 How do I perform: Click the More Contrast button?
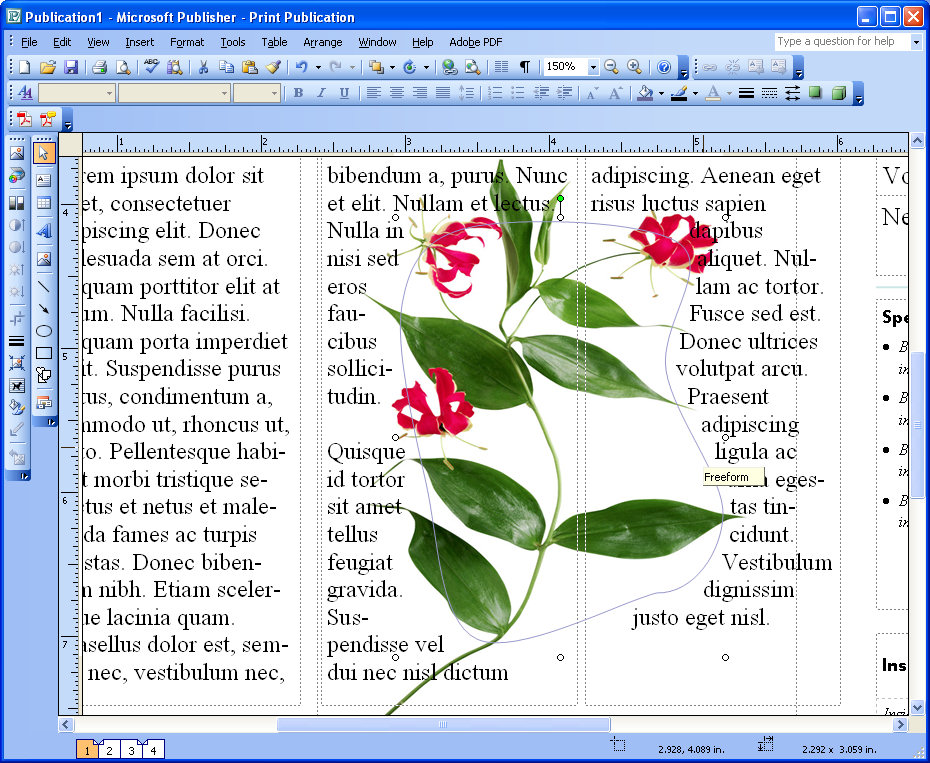coord(17,225)
